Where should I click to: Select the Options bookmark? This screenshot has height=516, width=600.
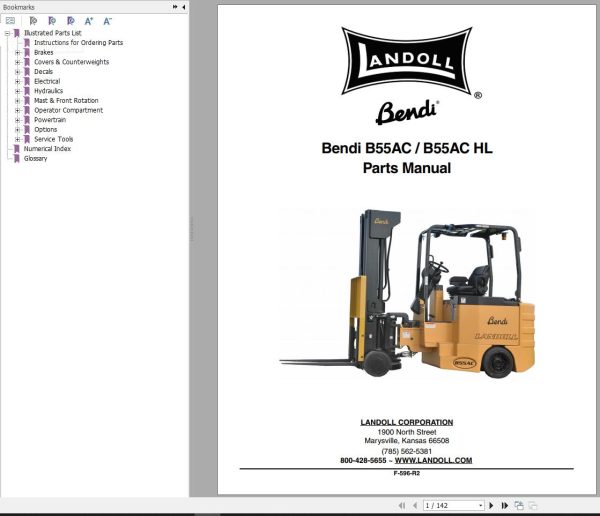46,130
